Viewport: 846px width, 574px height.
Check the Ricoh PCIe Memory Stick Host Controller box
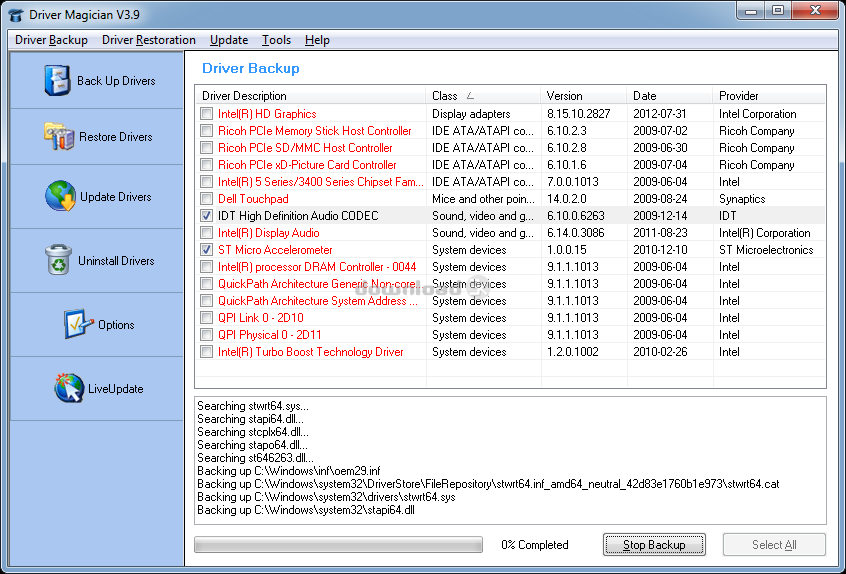(206, 131)
